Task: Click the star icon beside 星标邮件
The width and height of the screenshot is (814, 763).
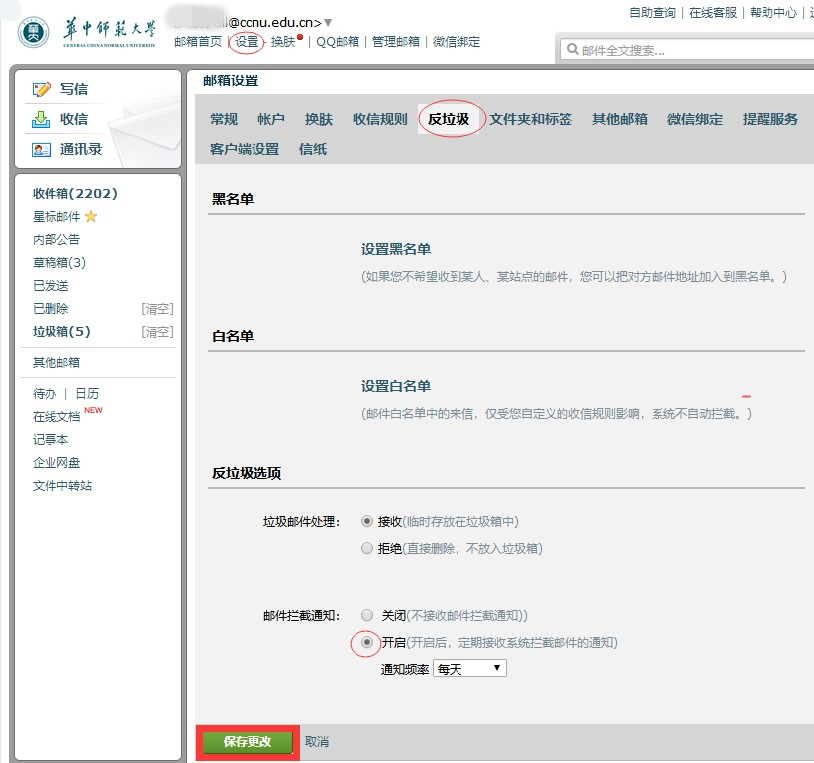Action: click(91, 217)
